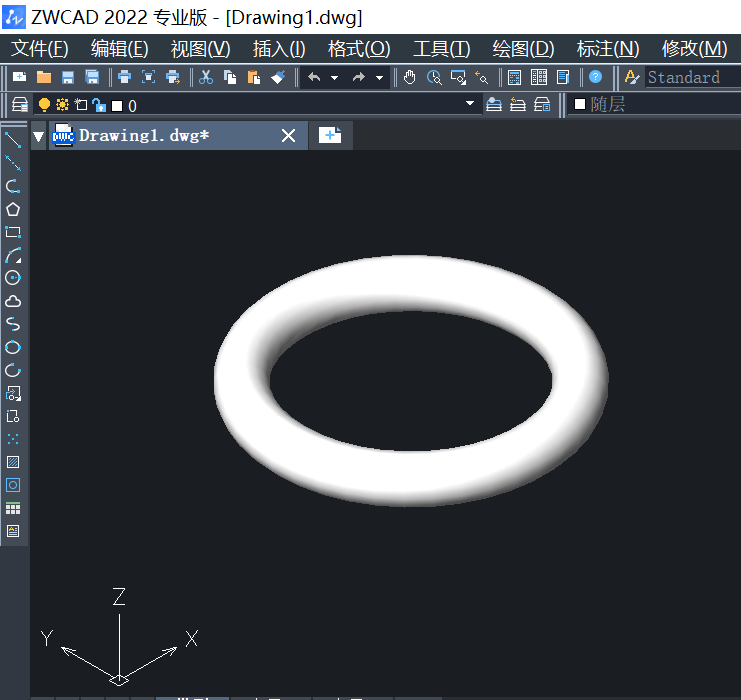This screenshot has width=741, height=700.
Task: Select the Spline tool
Action: click(13, 324)
